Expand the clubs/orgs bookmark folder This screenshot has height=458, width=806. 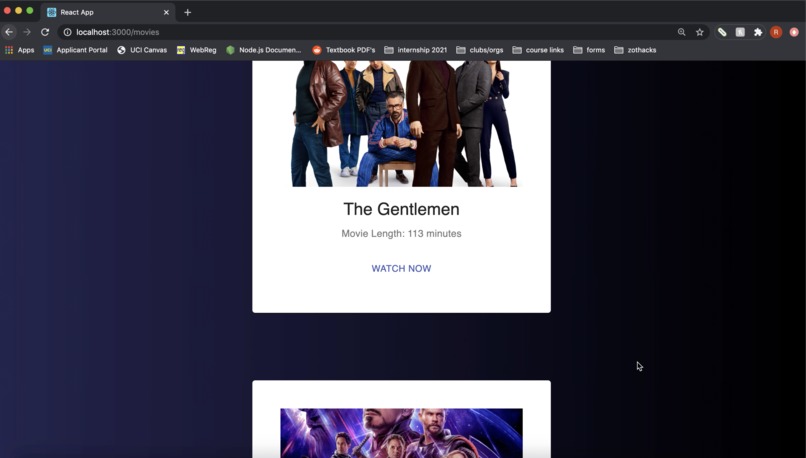480,50
